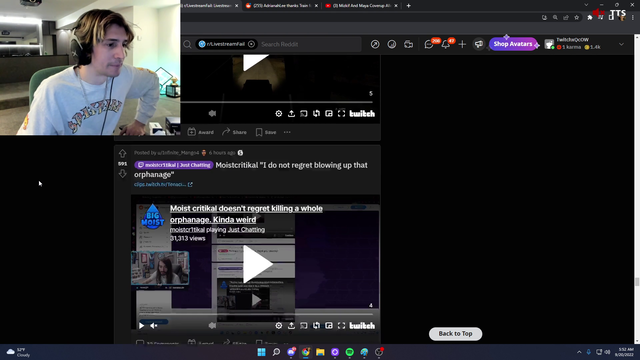Focus the Search Reddit input field

click(309, 44)
